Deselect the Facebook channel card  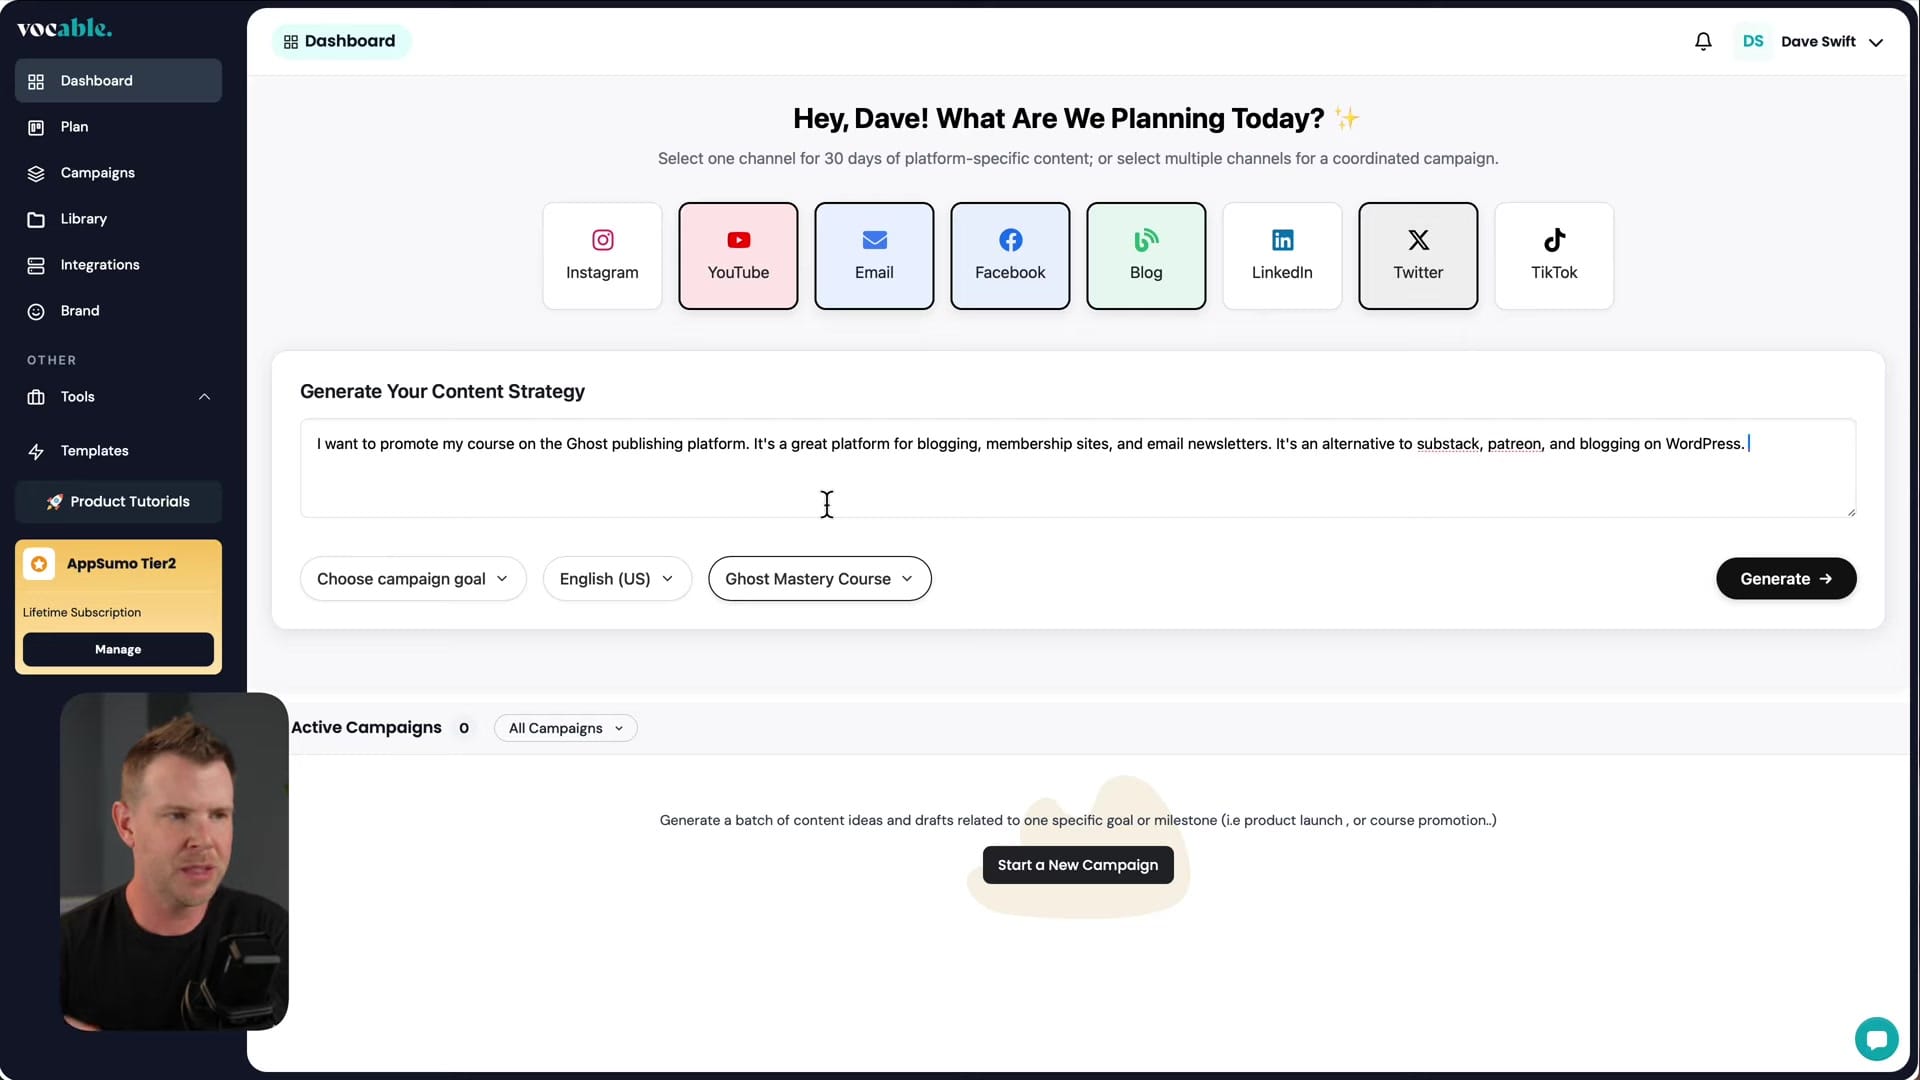[1010, 256]
